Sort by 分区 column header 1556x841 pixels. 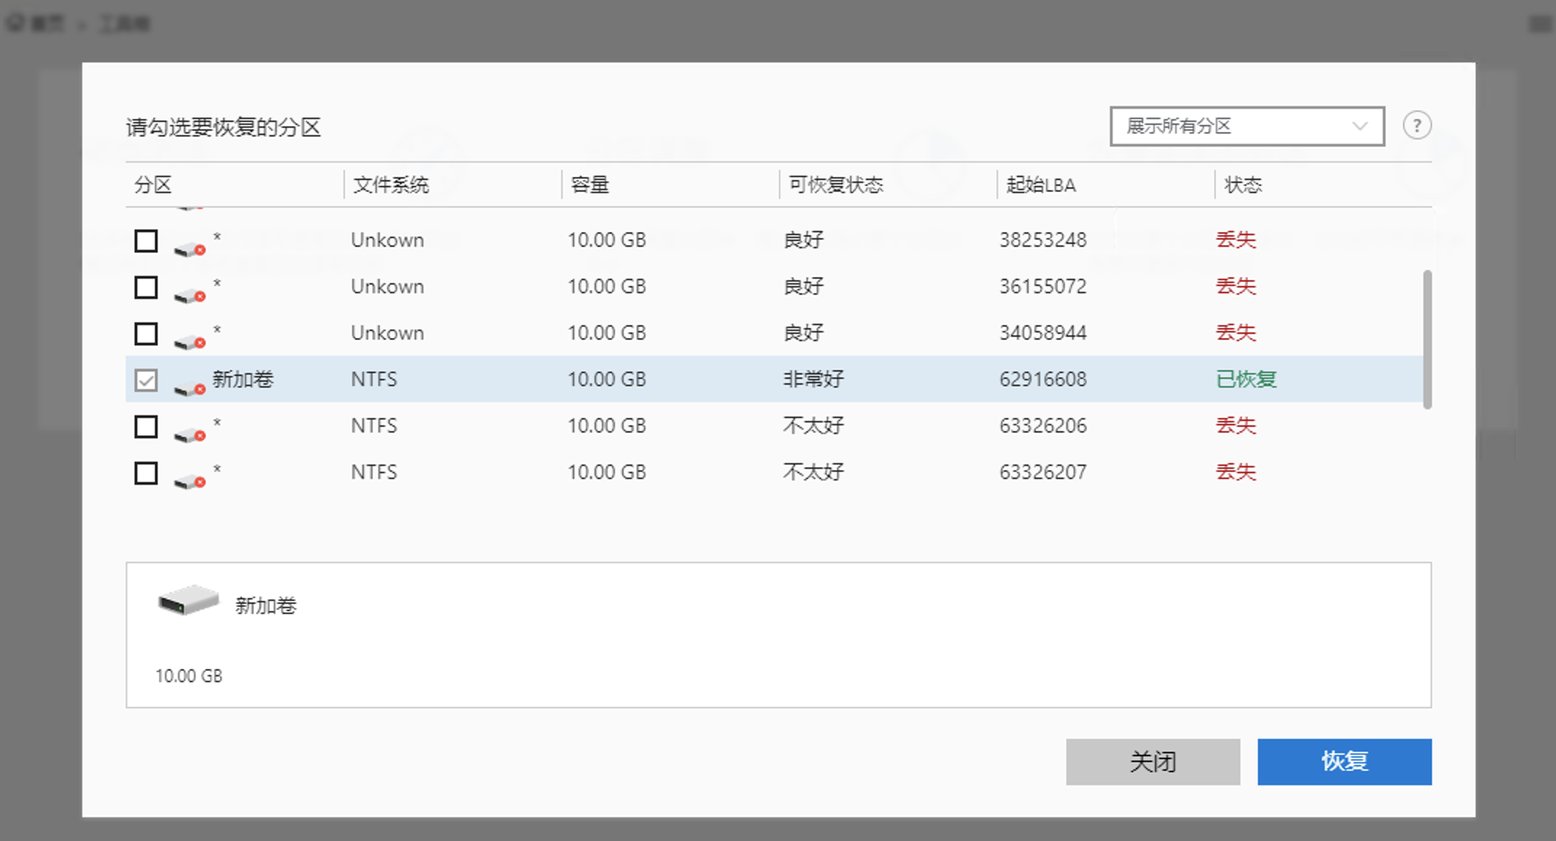(x=153, y=185)
